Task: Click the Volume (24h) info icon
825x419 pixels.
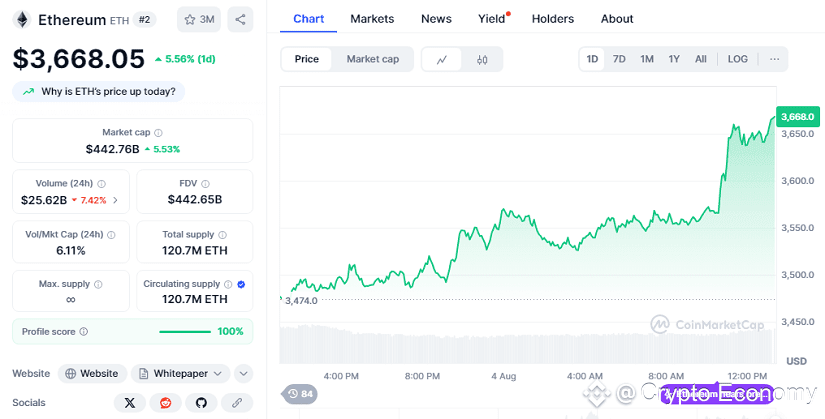Action: coord(102,184)
